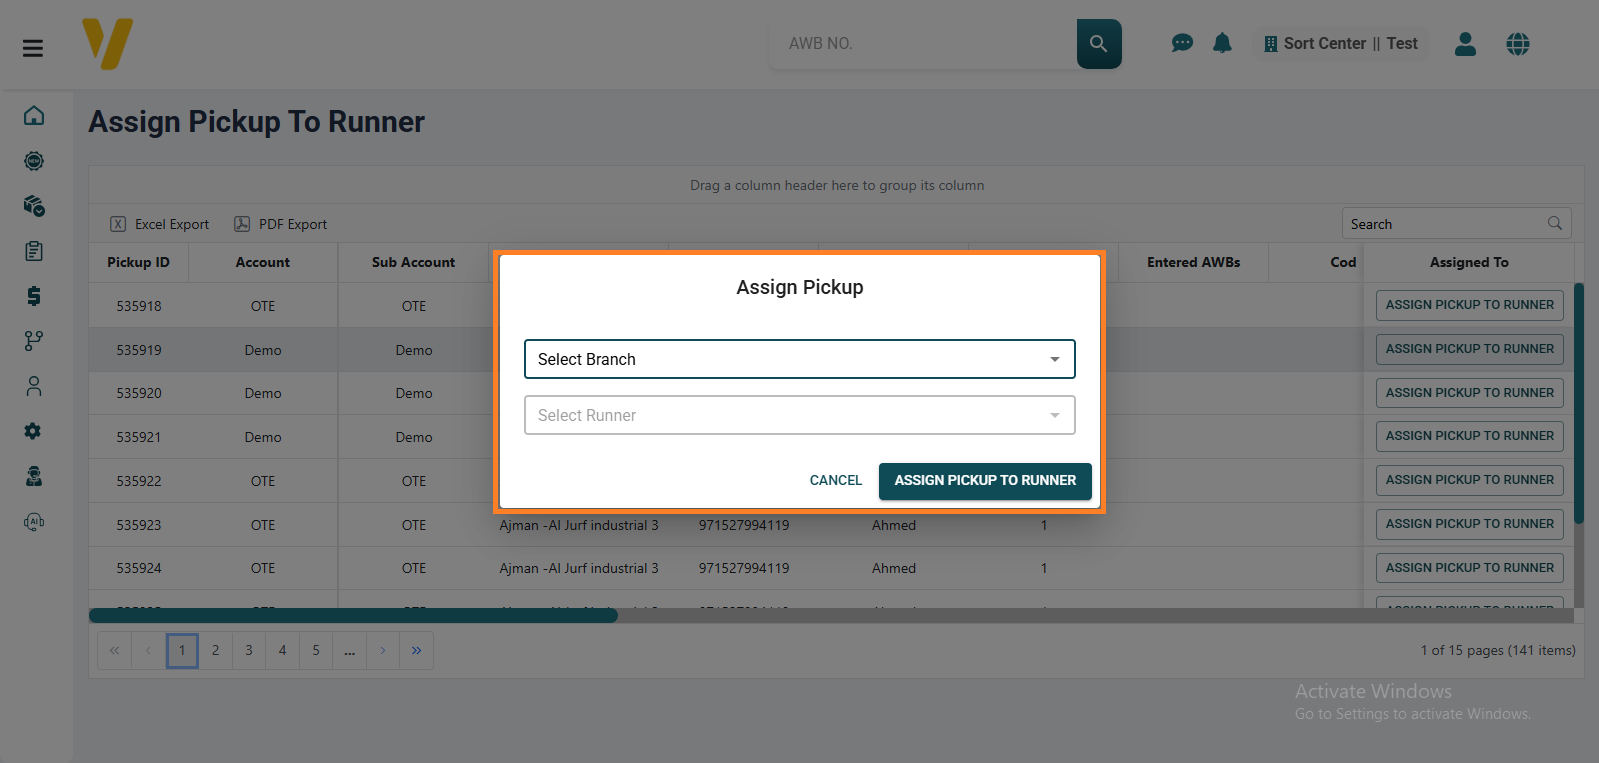Open the person sidebar icon
The width and height of the screenshot is (1599, 763).
pos(34,386)
